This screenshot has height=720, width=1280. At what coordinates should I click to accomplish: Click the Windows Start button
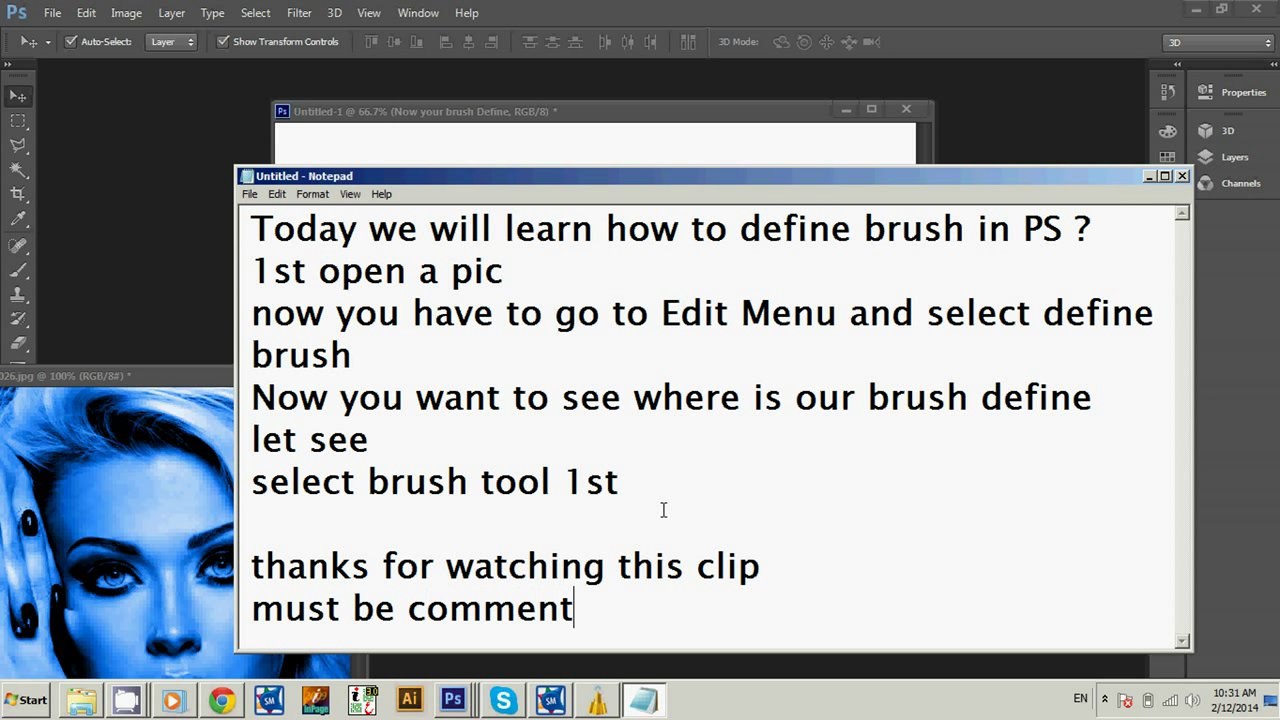26,700
